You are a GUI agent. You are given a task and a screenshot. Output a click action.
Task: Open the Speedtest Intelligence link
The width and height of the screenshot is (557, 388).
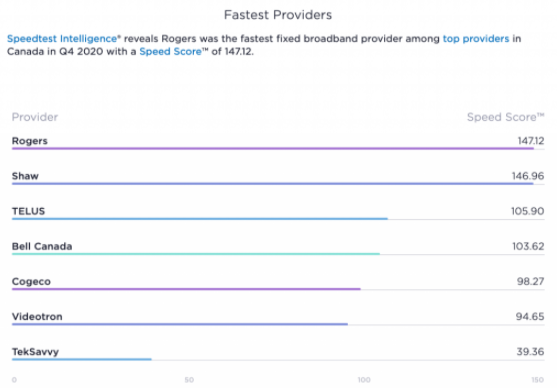(62, 39)
